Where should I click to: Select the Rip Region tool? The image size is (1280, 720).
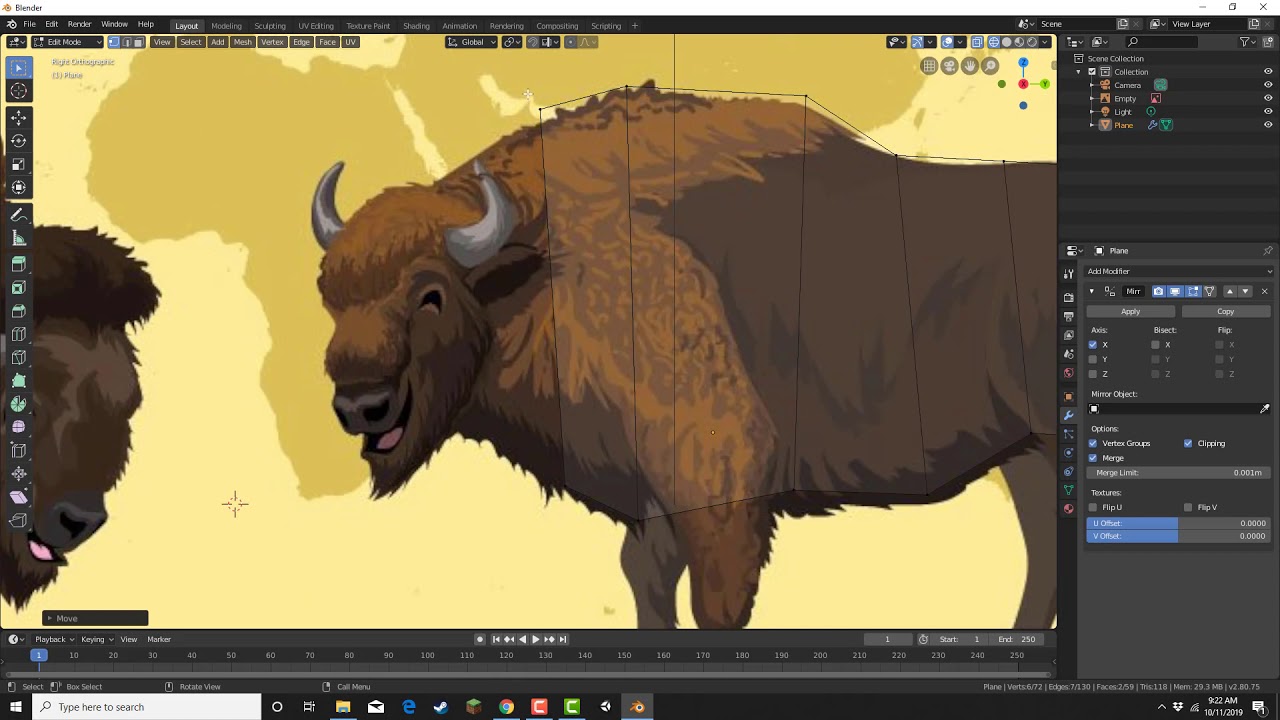[x=18, y=520]
